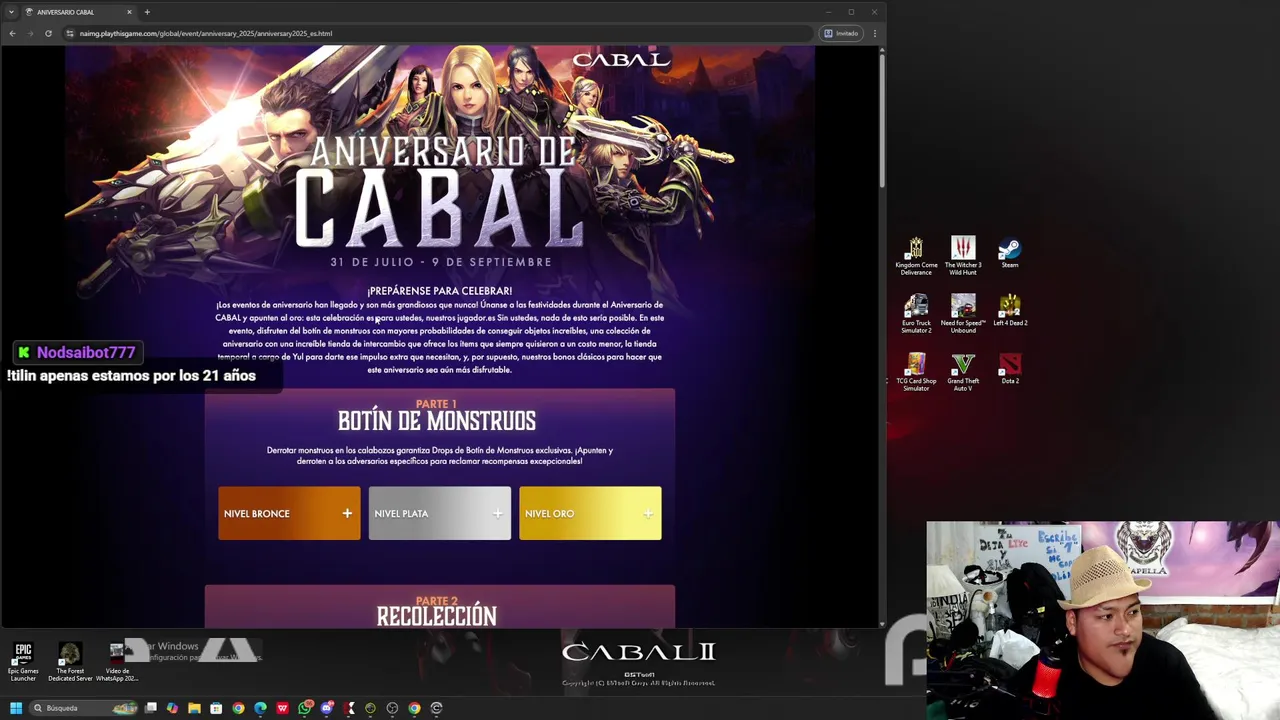Go back in browser history
Screen dimensions: 1280x720
tap(12, 33)
